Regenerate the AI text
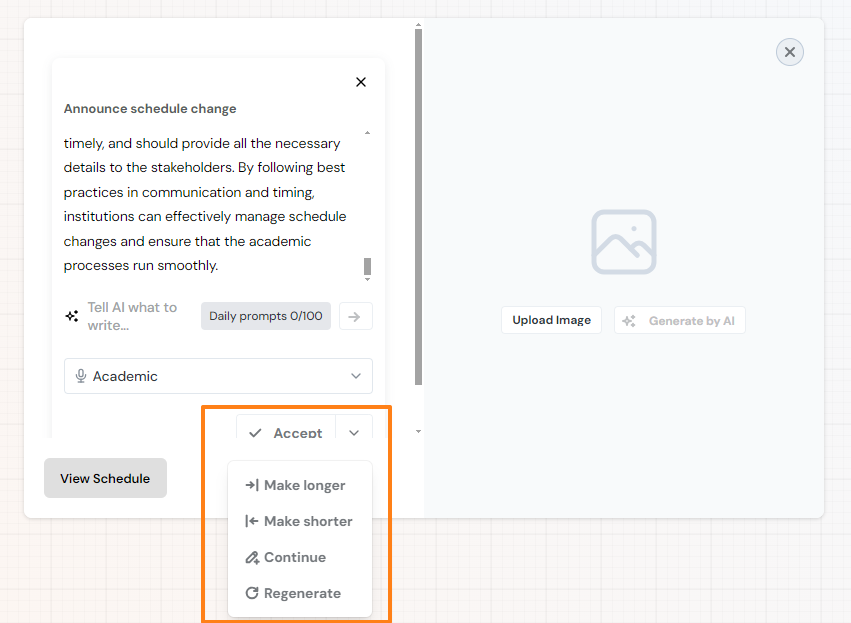Viewport: 851px width, 623px height. tap(293, 593)
